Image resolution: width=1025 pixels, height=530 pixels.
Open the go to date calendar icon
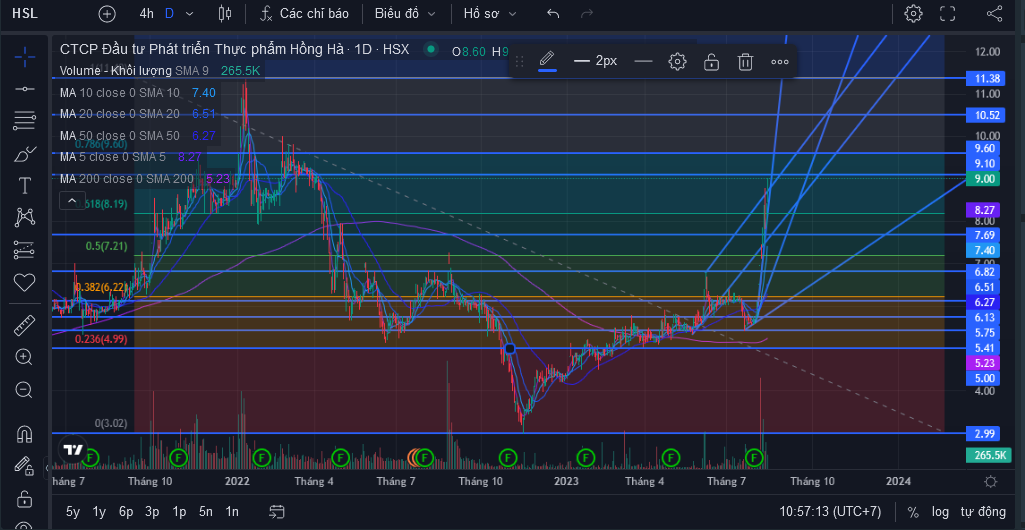(277, 511)
